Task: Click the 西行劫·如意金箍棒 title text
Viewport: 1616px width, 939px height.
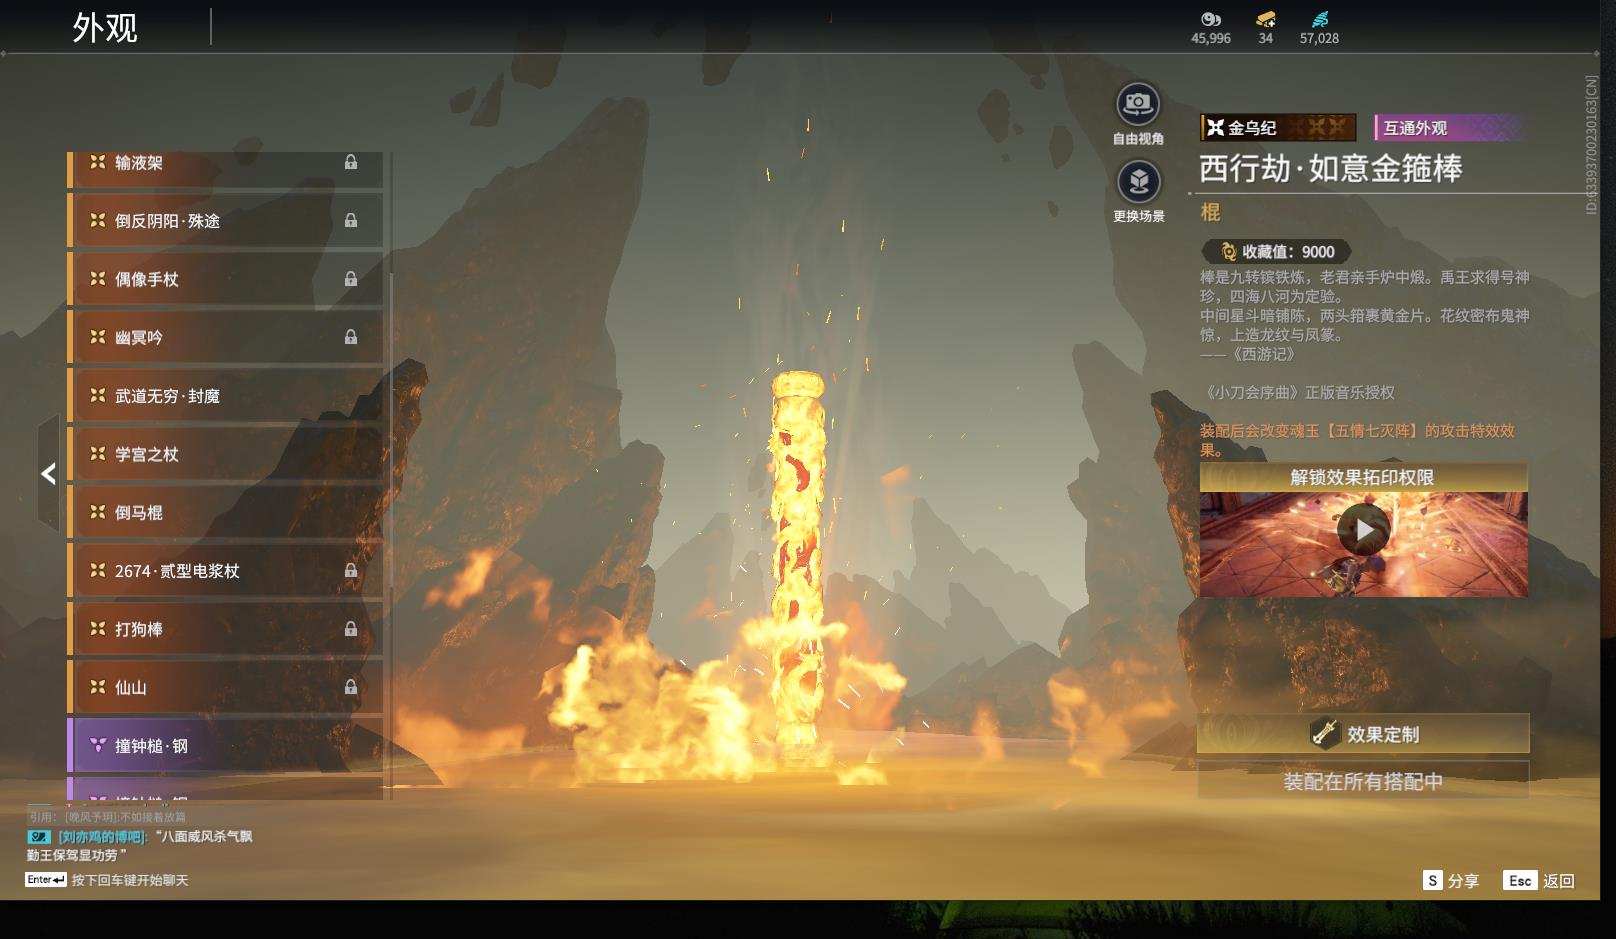Action: tap(1330, 168)
